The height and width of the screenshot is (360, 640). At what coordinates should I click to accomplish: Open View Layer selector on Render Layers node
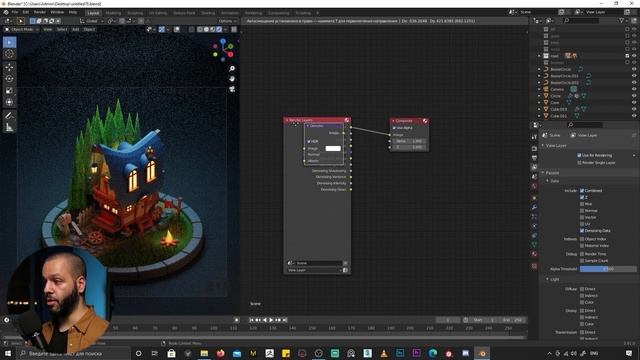pyautogui.click(x=315, y=270)
